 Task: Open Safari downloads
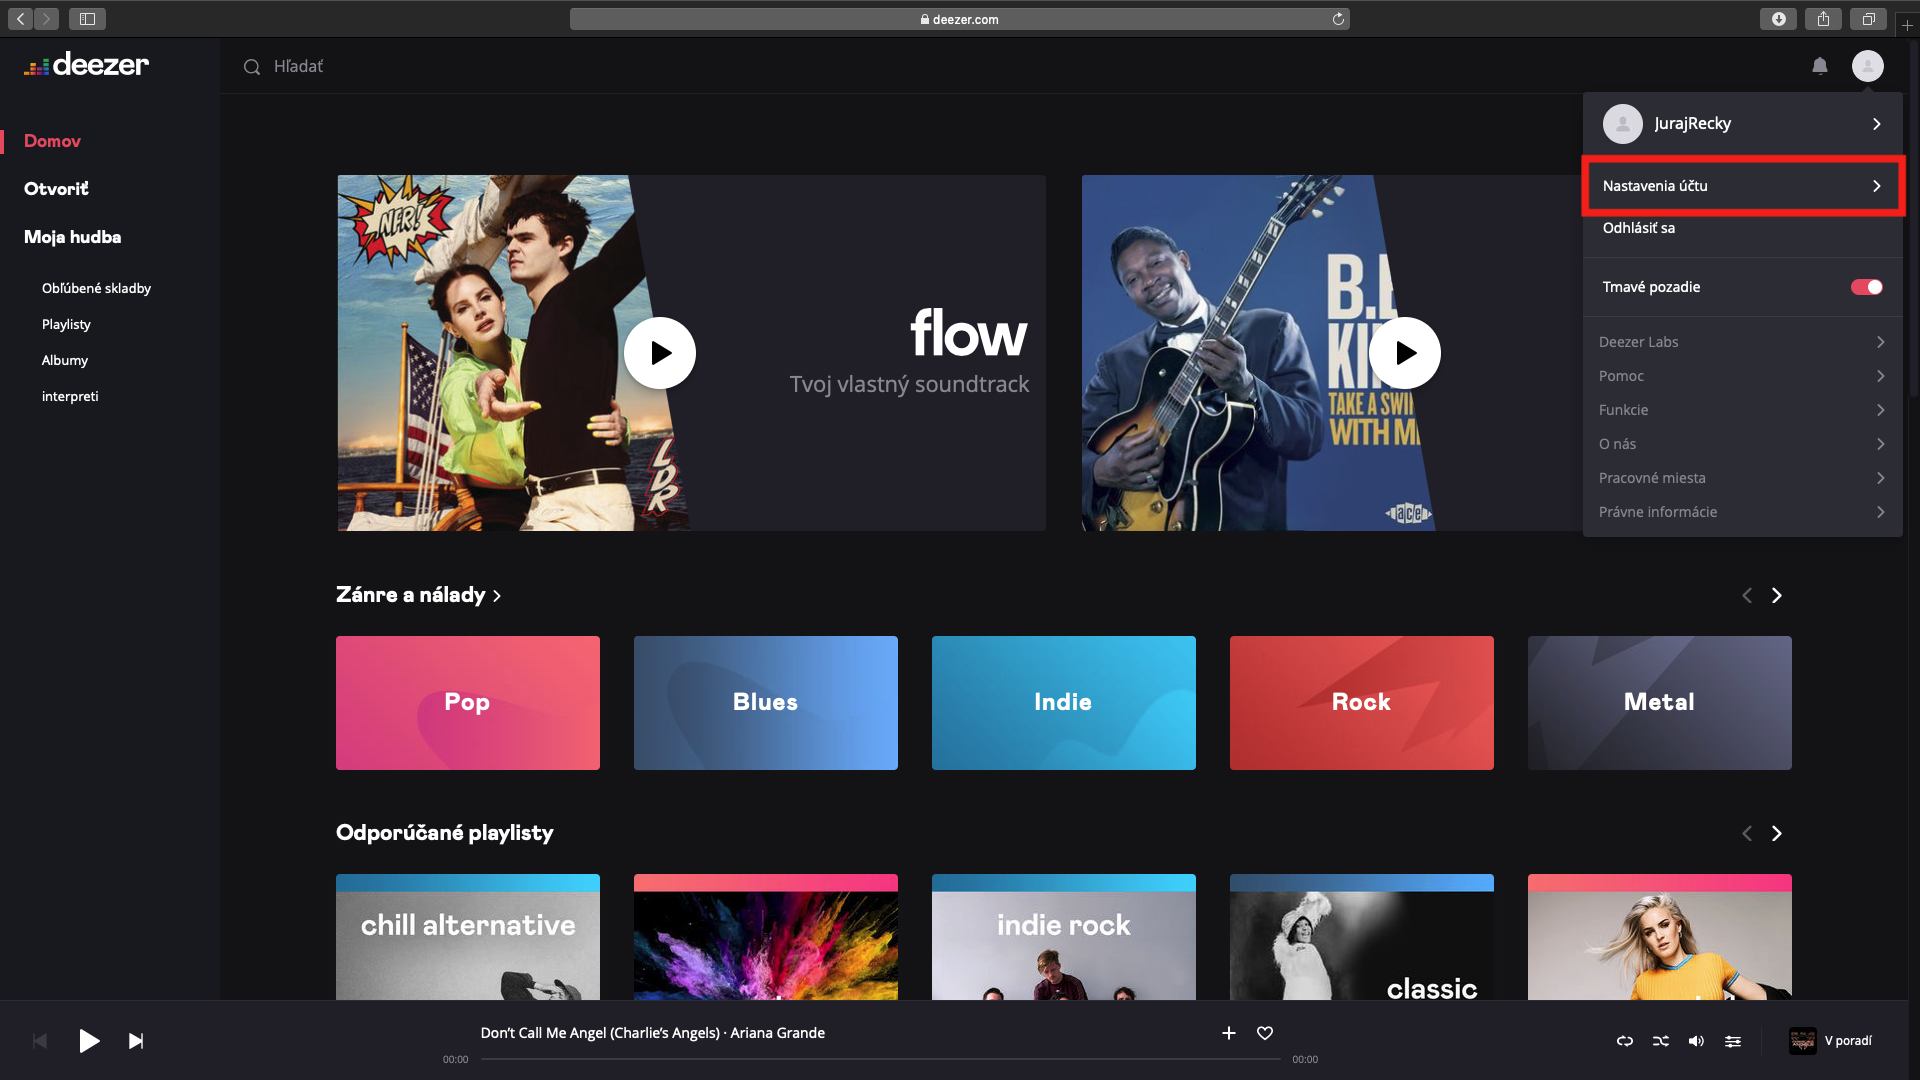pyautogui.click(x=1778, y=19)
